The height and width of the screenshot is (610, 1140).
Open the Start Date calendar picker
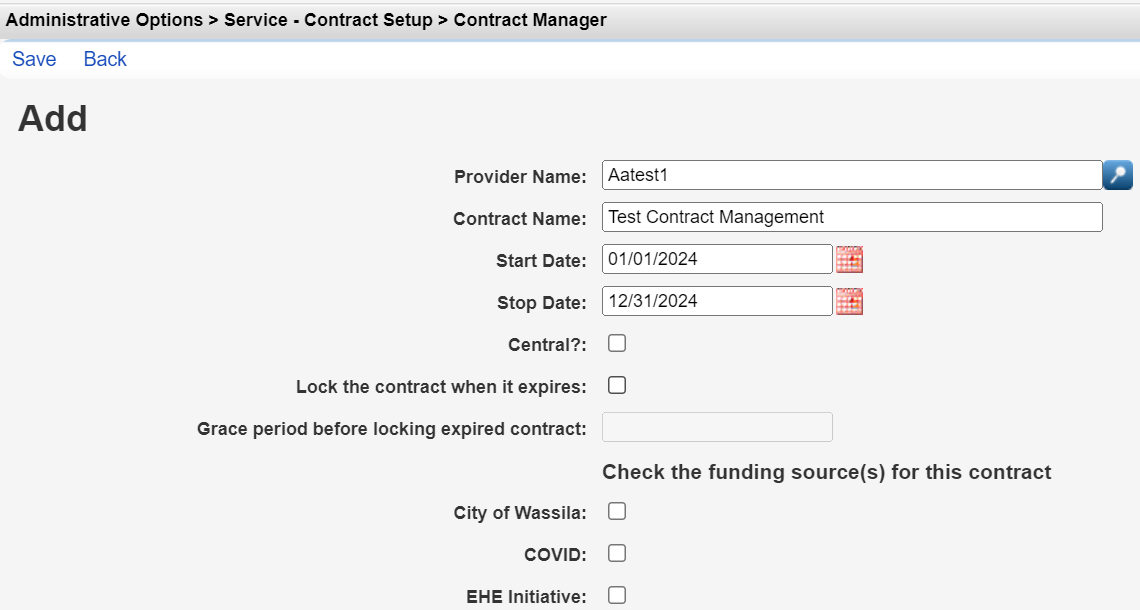pyautogui.click(x=849, y=260)
